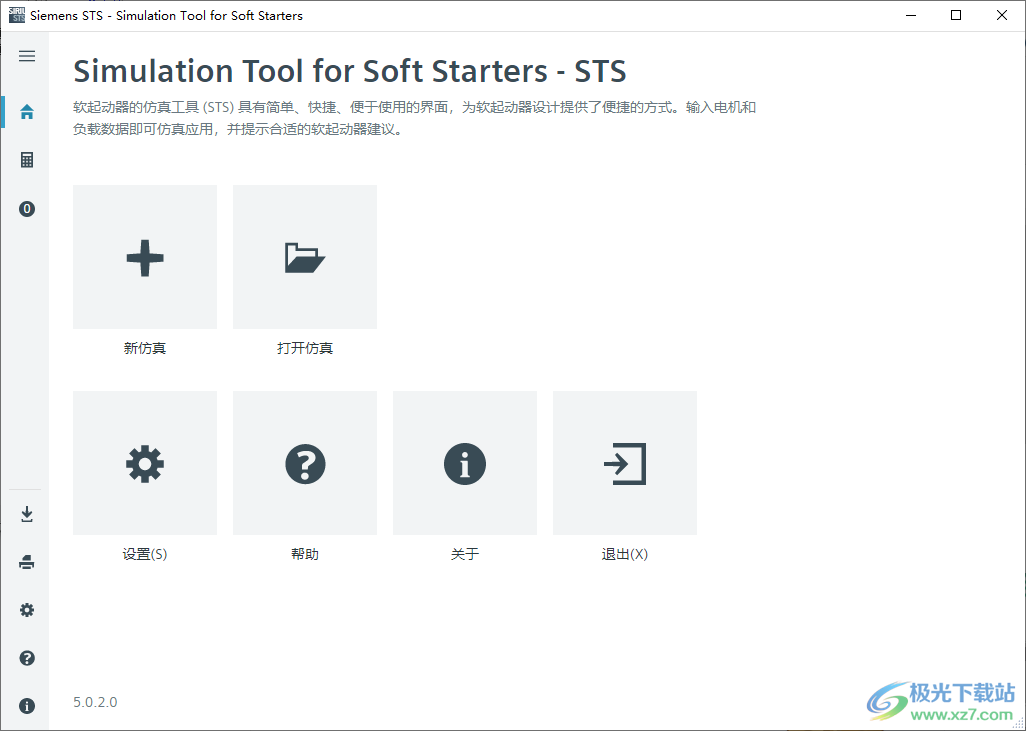Open the 打开仿真 folder tile
Image resolution: width=1026 pixels, height=731 pixels.
(305, 257)
